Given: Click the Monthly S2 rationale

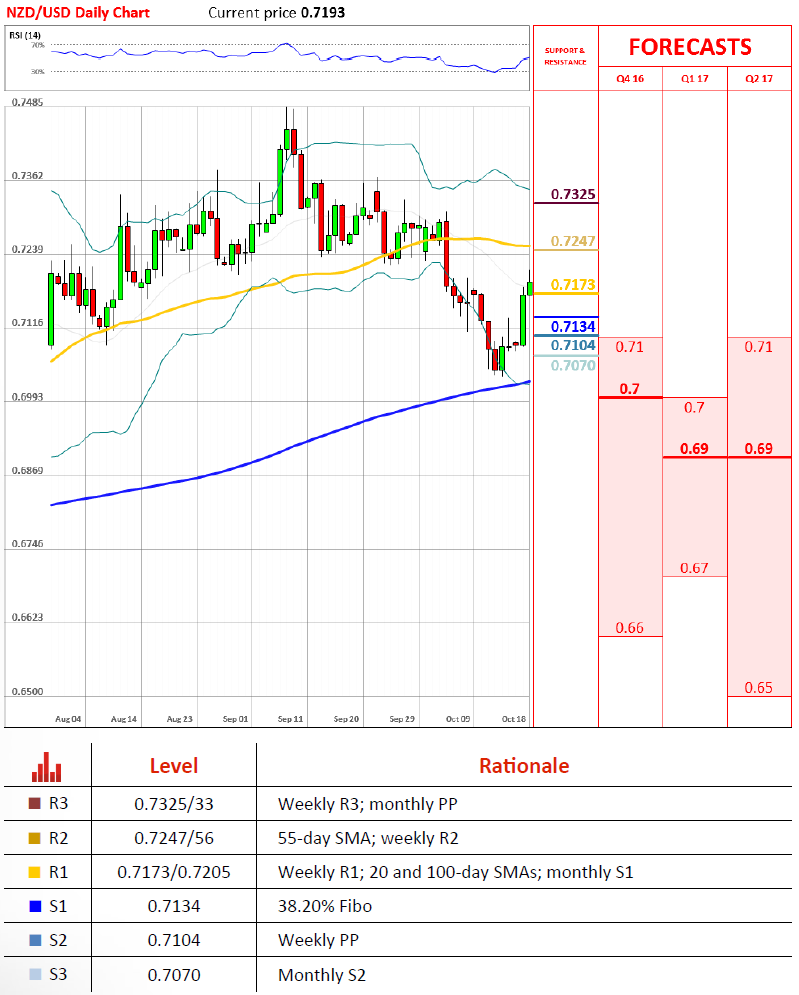Looking at the screenshot, I should (322, 975).
